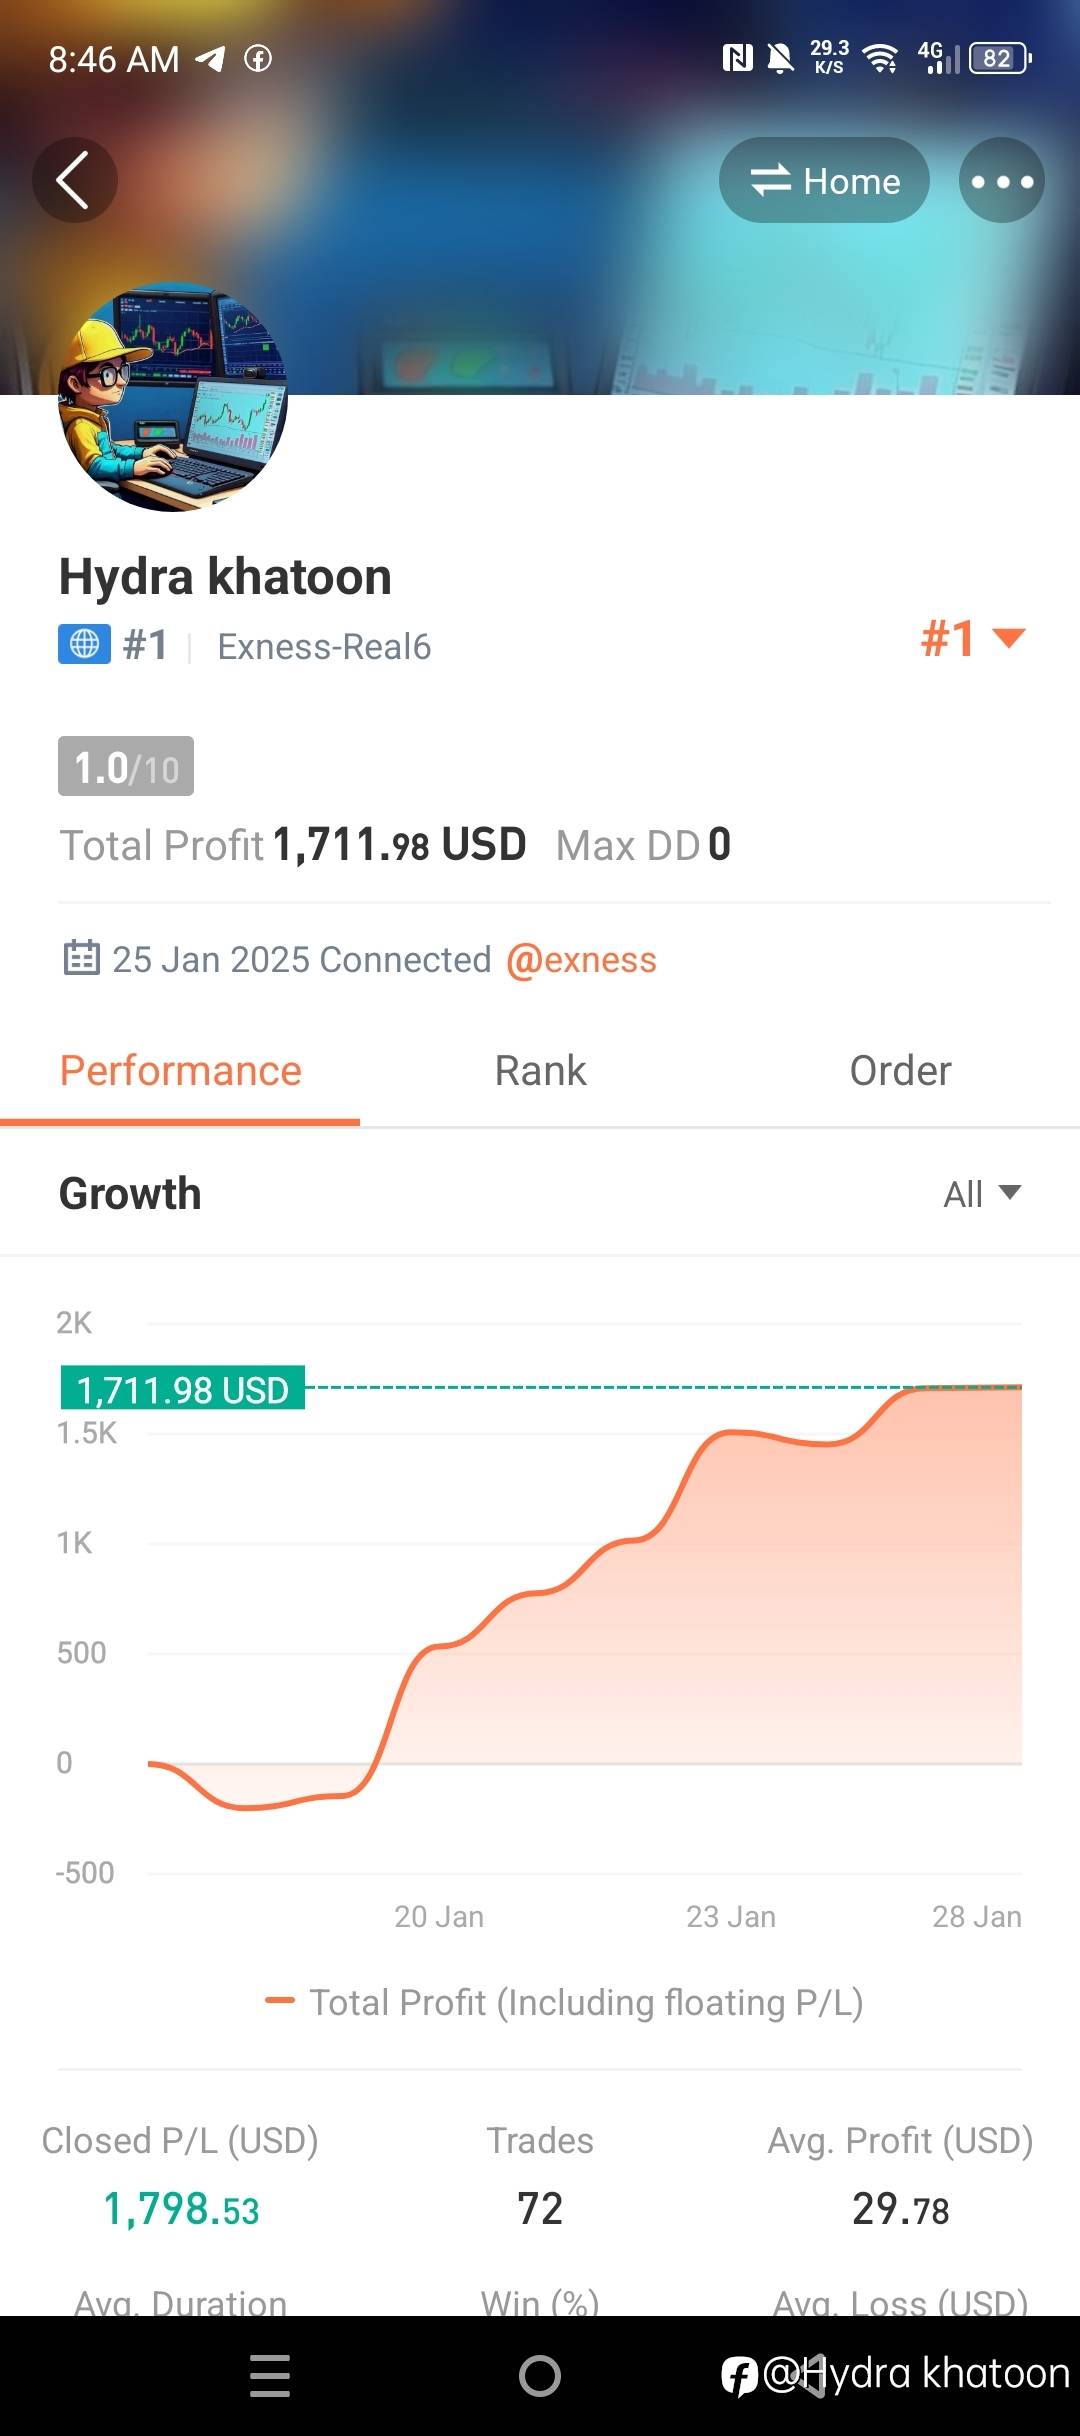Tap the Facebook icon in watermark
The image size is (1080, 2436).
coord(739,2375)
